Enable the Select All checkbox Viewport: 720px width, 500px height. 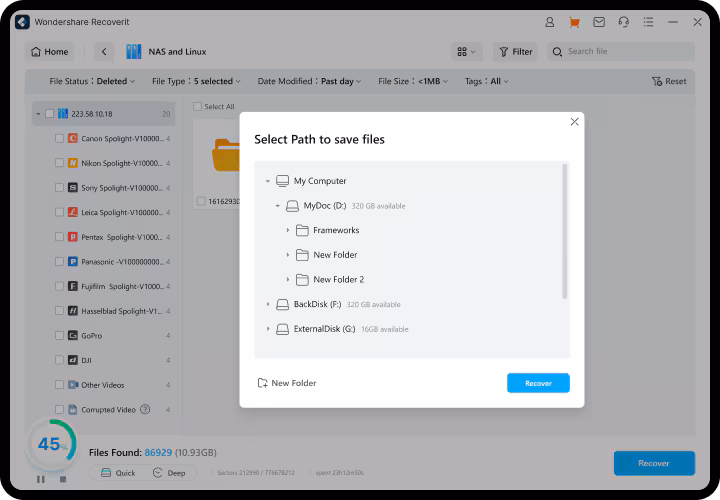click(197, 107)
